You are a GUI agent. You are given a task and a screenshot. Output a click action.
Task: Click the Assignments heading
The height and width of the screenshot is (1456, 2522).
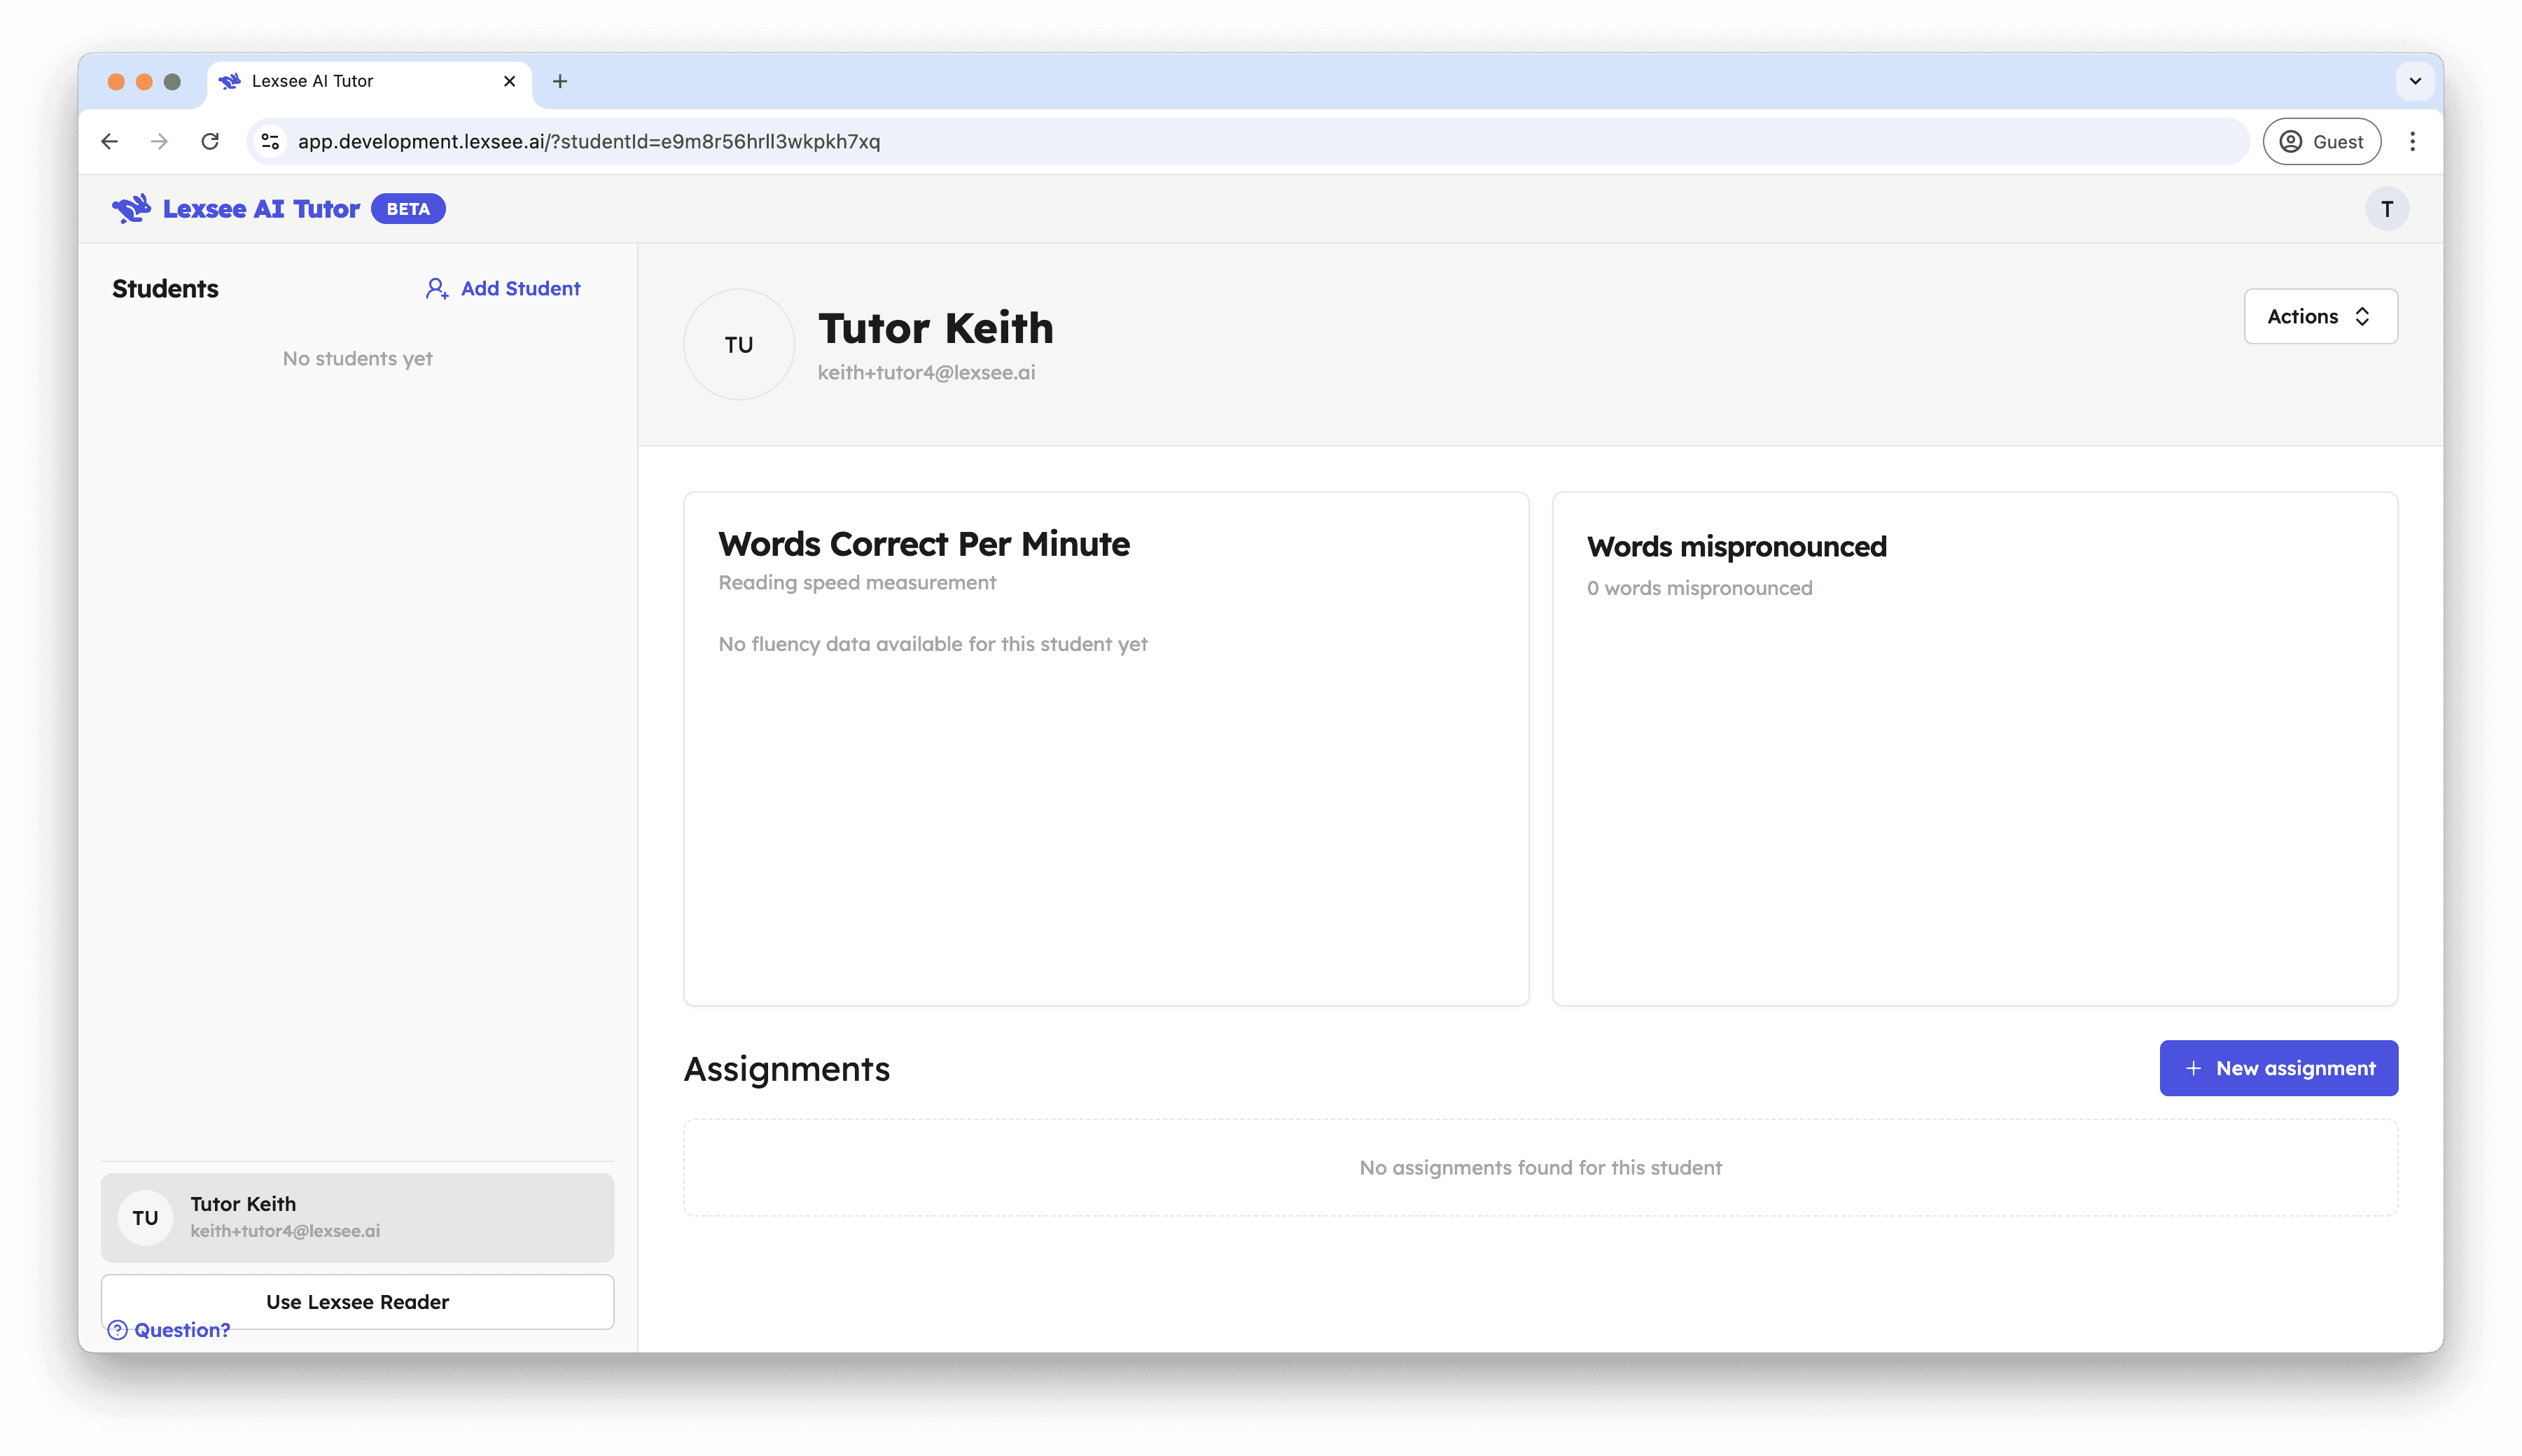[786, 1069]
